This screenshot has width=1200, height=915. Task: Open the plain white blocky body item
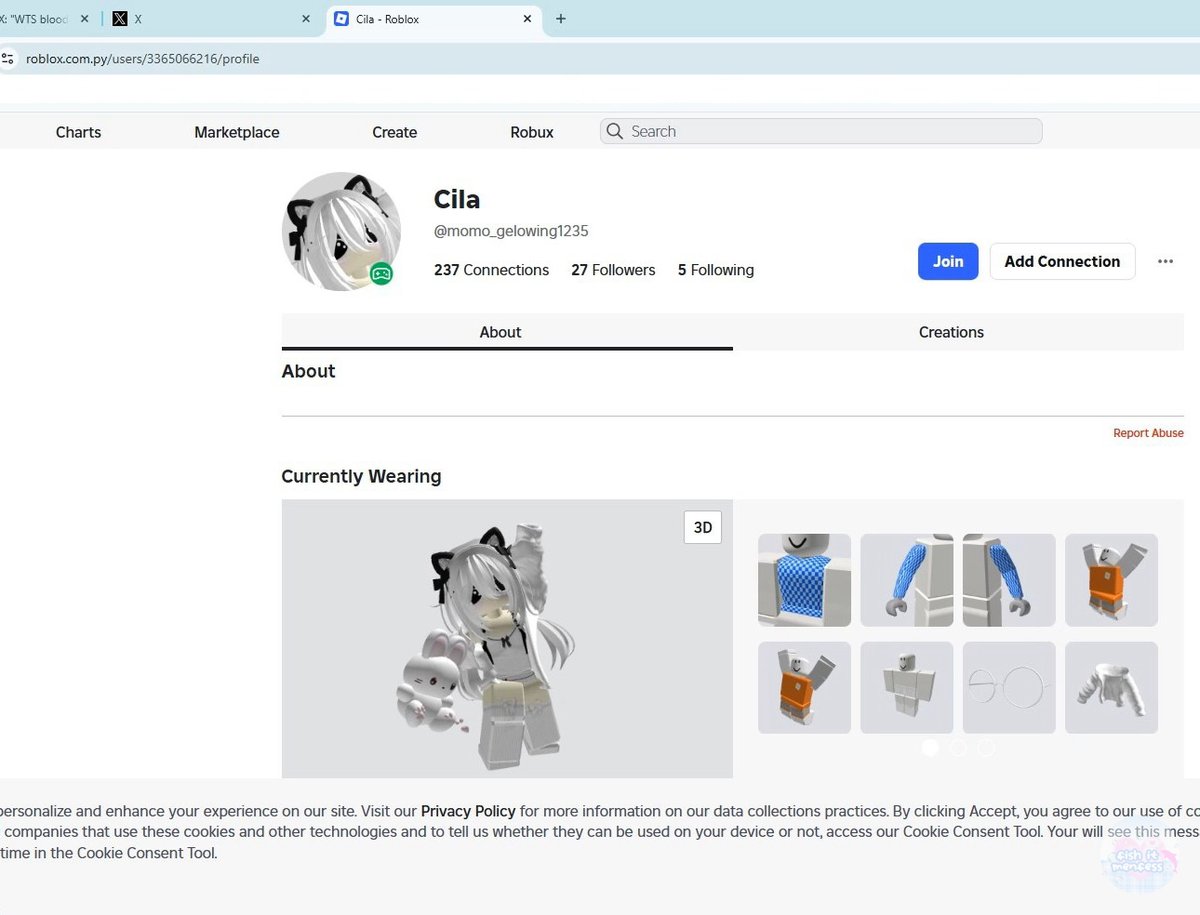point(907,688)
